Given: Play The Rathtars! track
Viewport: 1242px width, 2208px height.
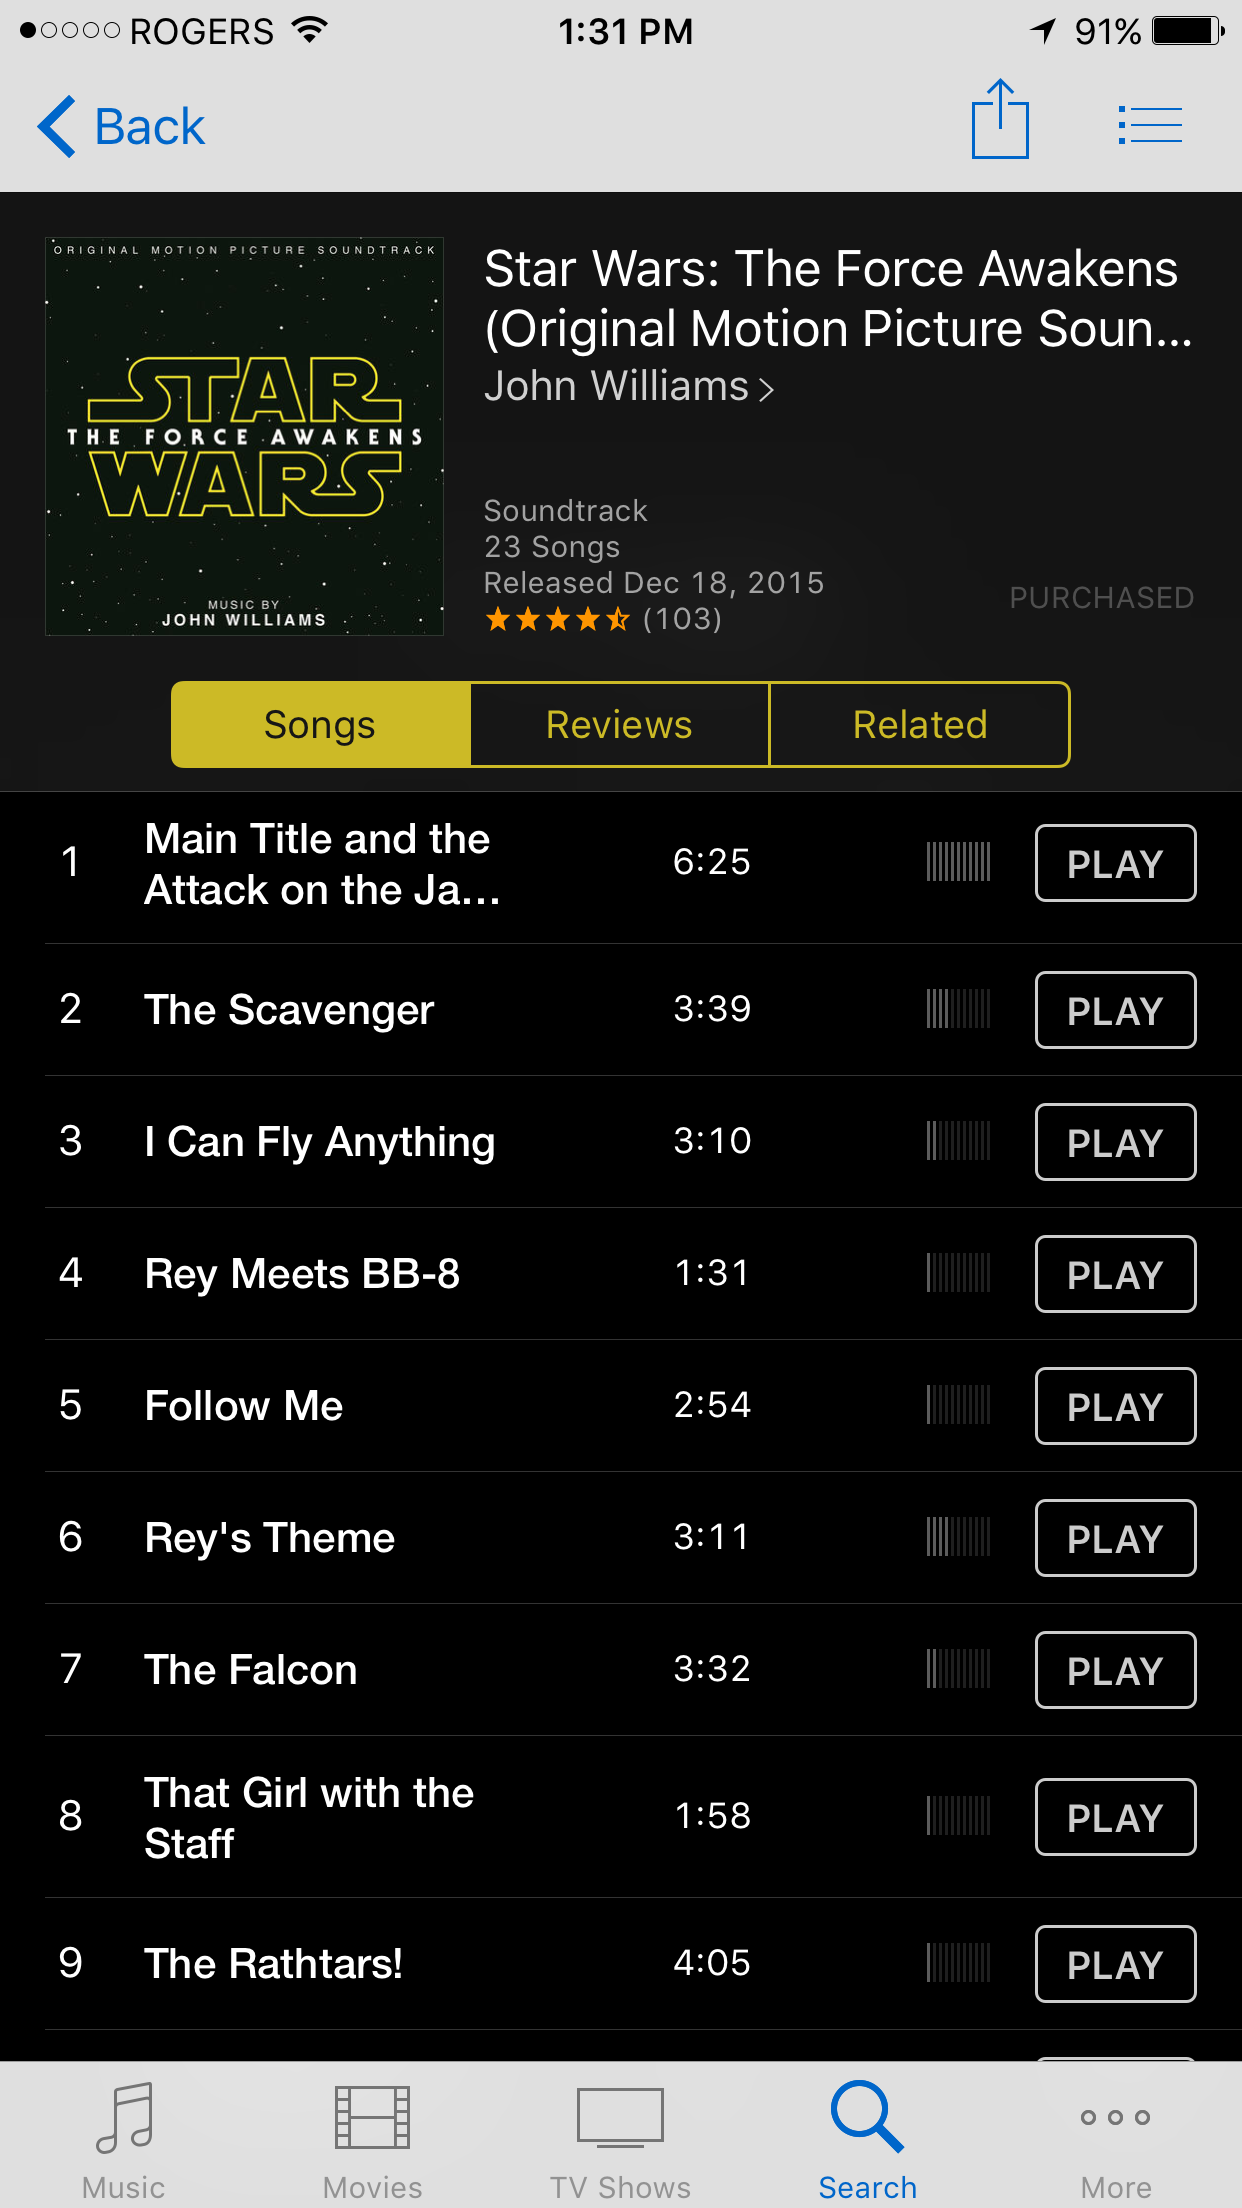Looking at the screenshot, I should [x=1115, y=1964].
